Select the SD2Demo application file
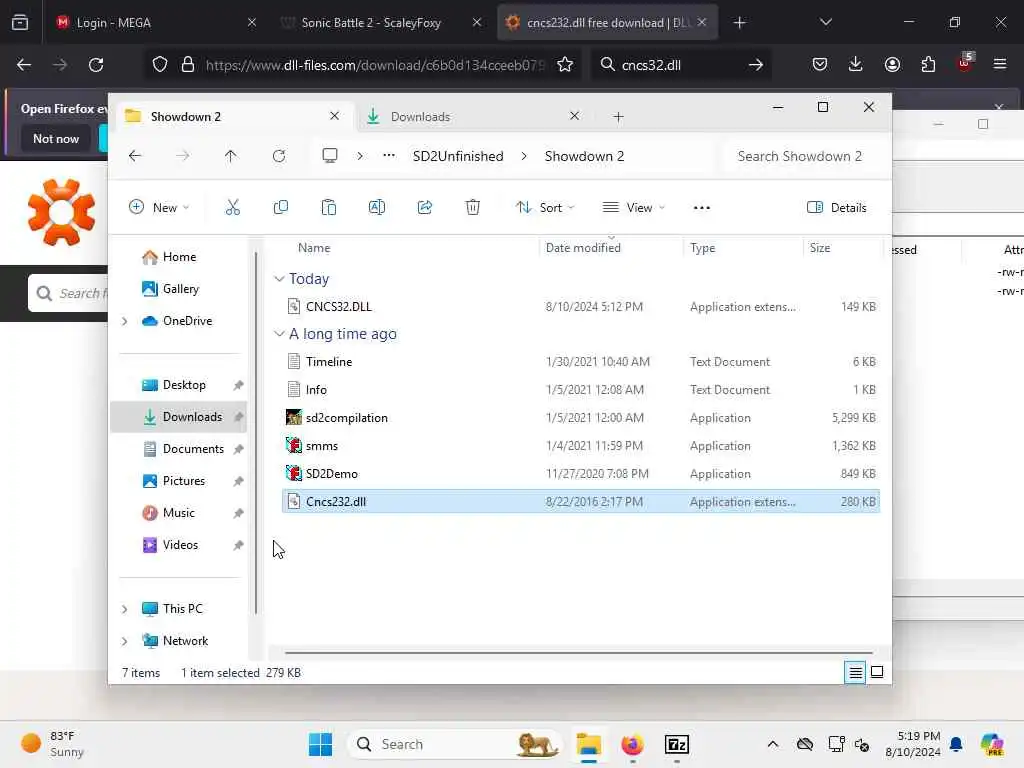The image size is (1024, 768). pos(581,474)
